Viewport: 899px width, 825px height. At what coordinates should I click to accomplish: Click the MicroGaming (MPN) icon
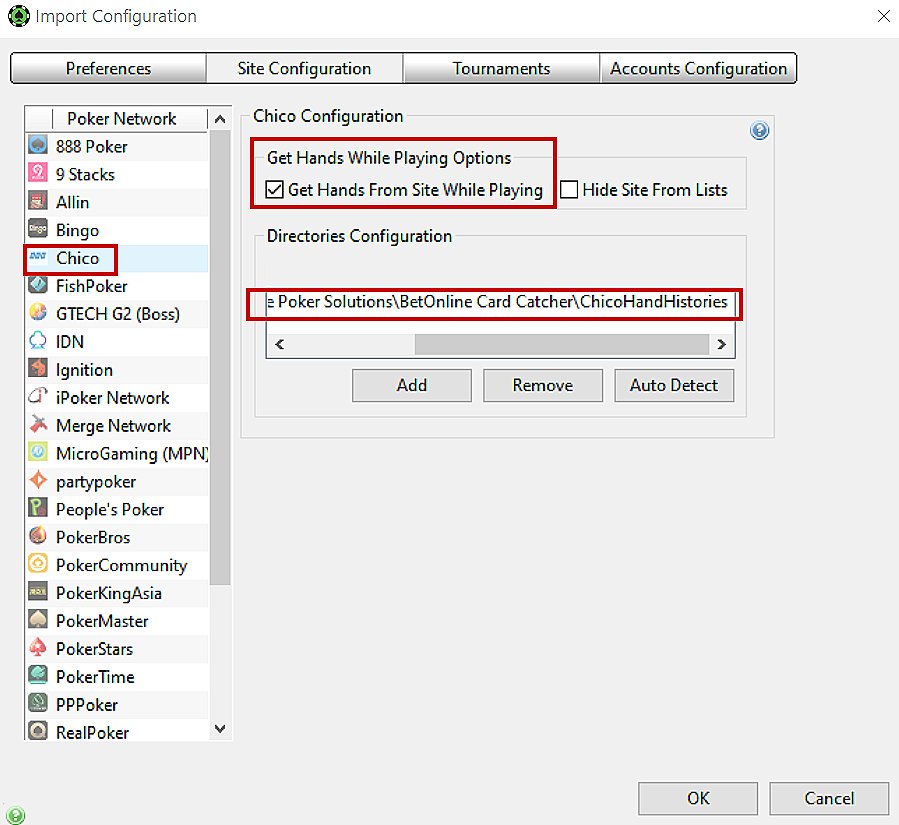(38, 453)
